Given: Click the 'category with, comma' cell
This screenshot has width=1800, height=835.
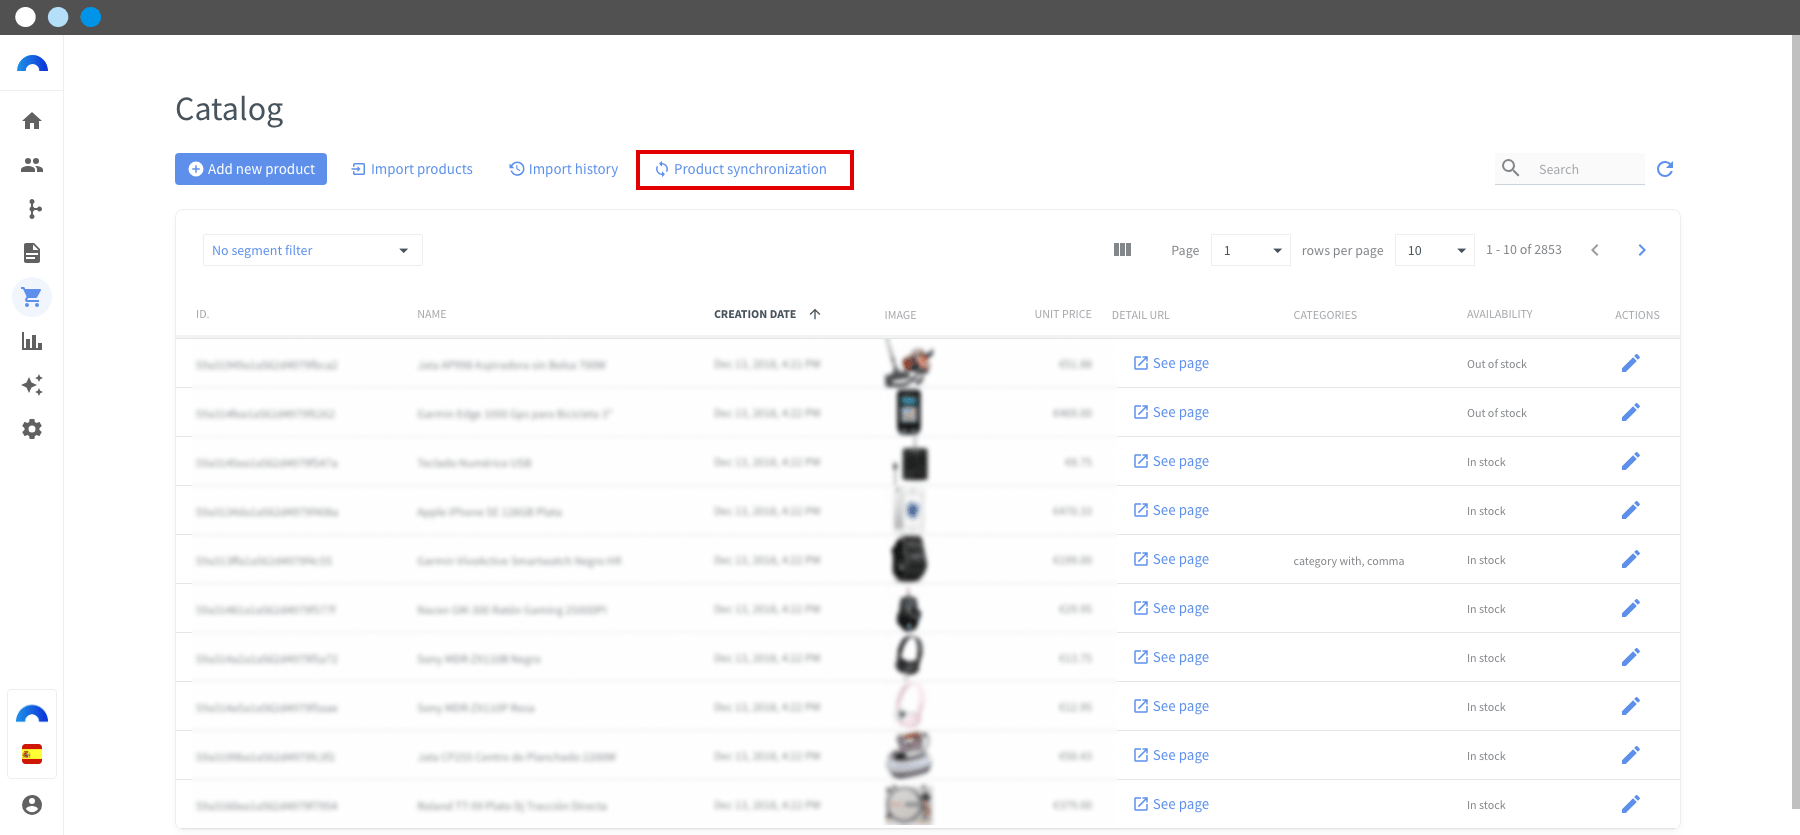Looking at the screenshot, I should (x=1348, y=561).
